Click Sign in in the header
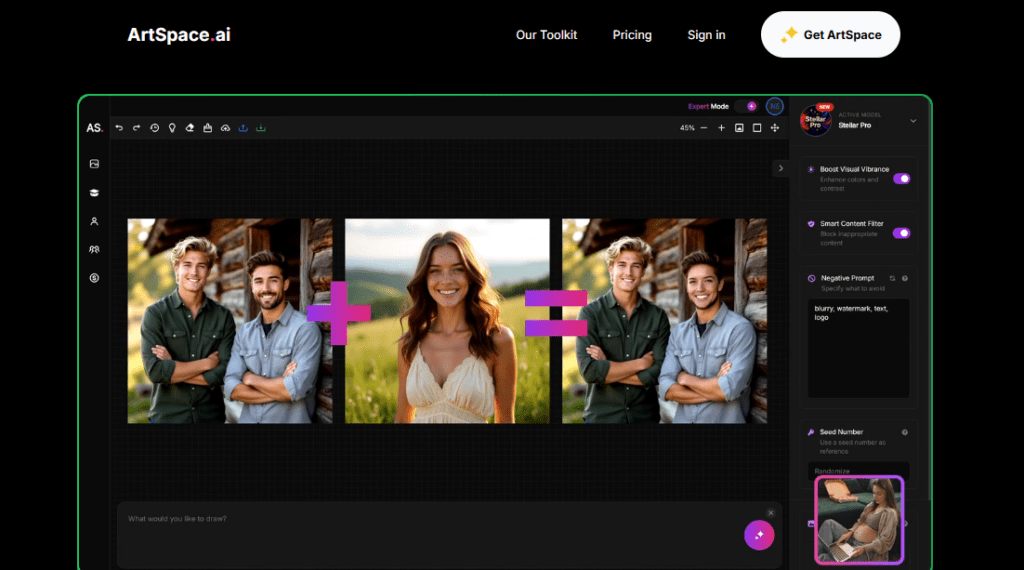Screen dimensions: 1024x570 [x=707, y=35]
